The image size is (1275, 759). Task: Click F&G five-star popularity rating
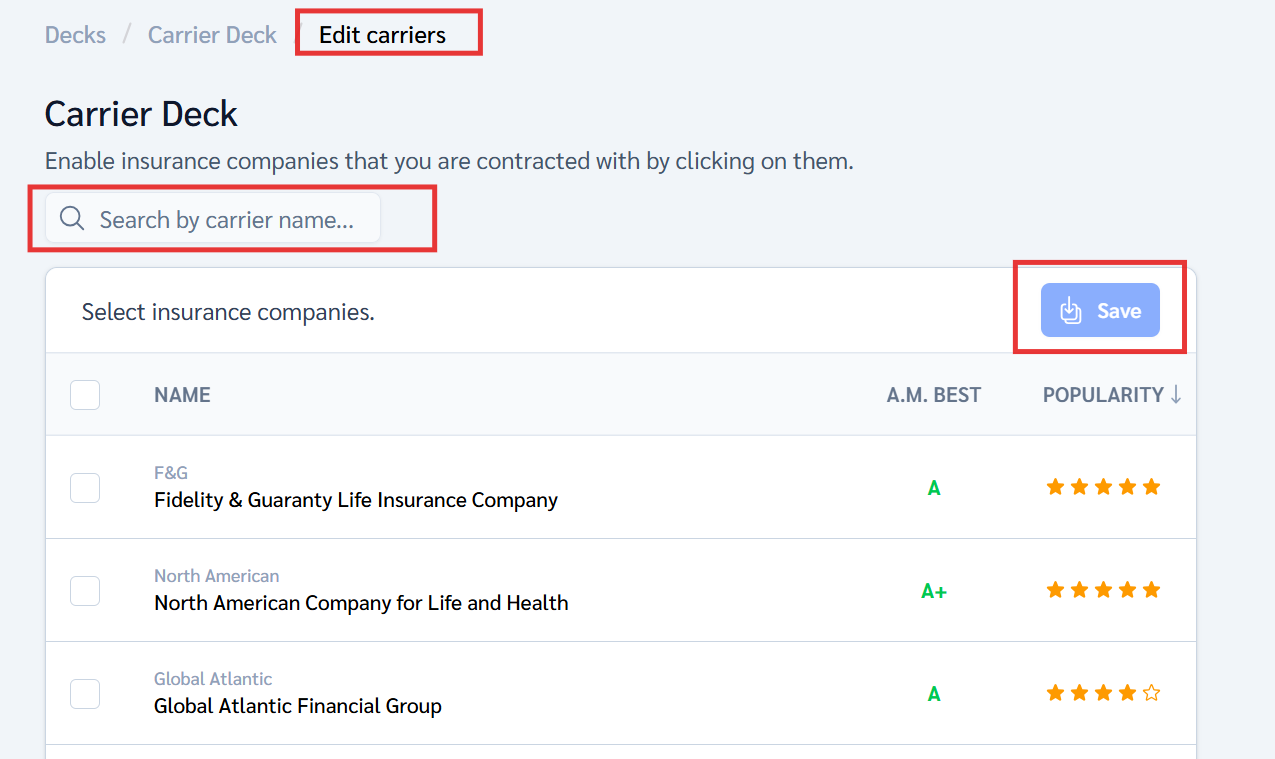click(x=1103, y=487)
